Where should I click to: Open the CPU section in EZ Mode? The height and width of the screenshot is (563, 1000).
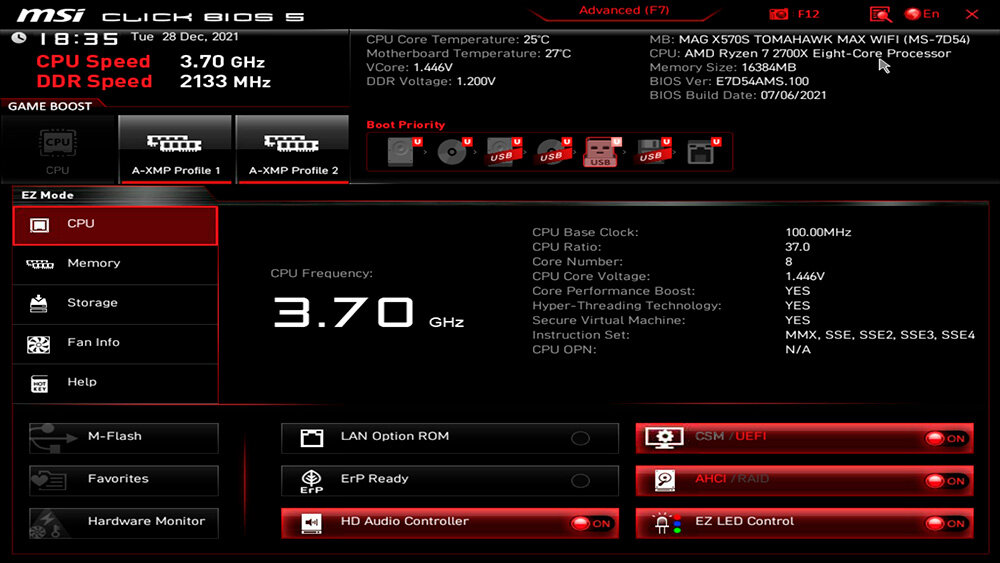(x=115, y=225)
